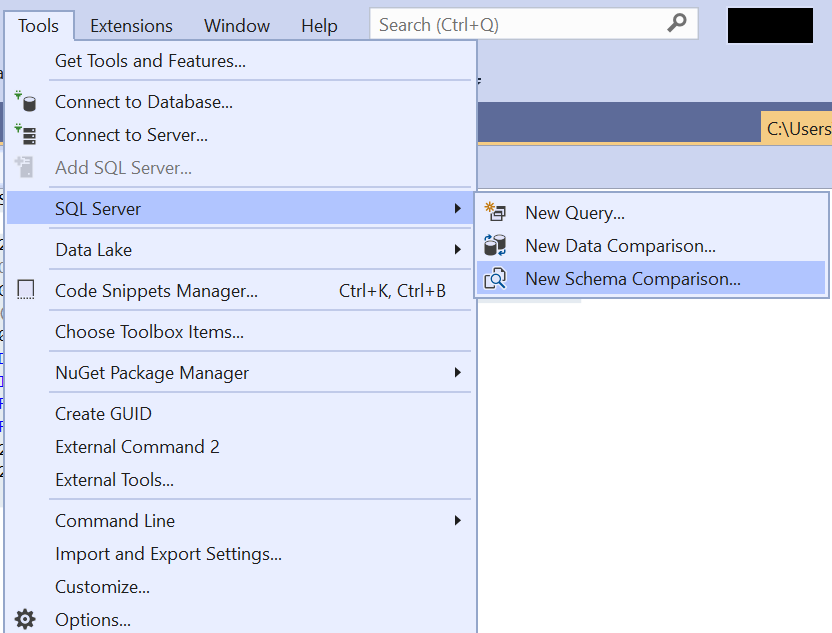Click the search magnifier icon
The width and height of the screenshot is (832, 633).
[x=679, y=23]
